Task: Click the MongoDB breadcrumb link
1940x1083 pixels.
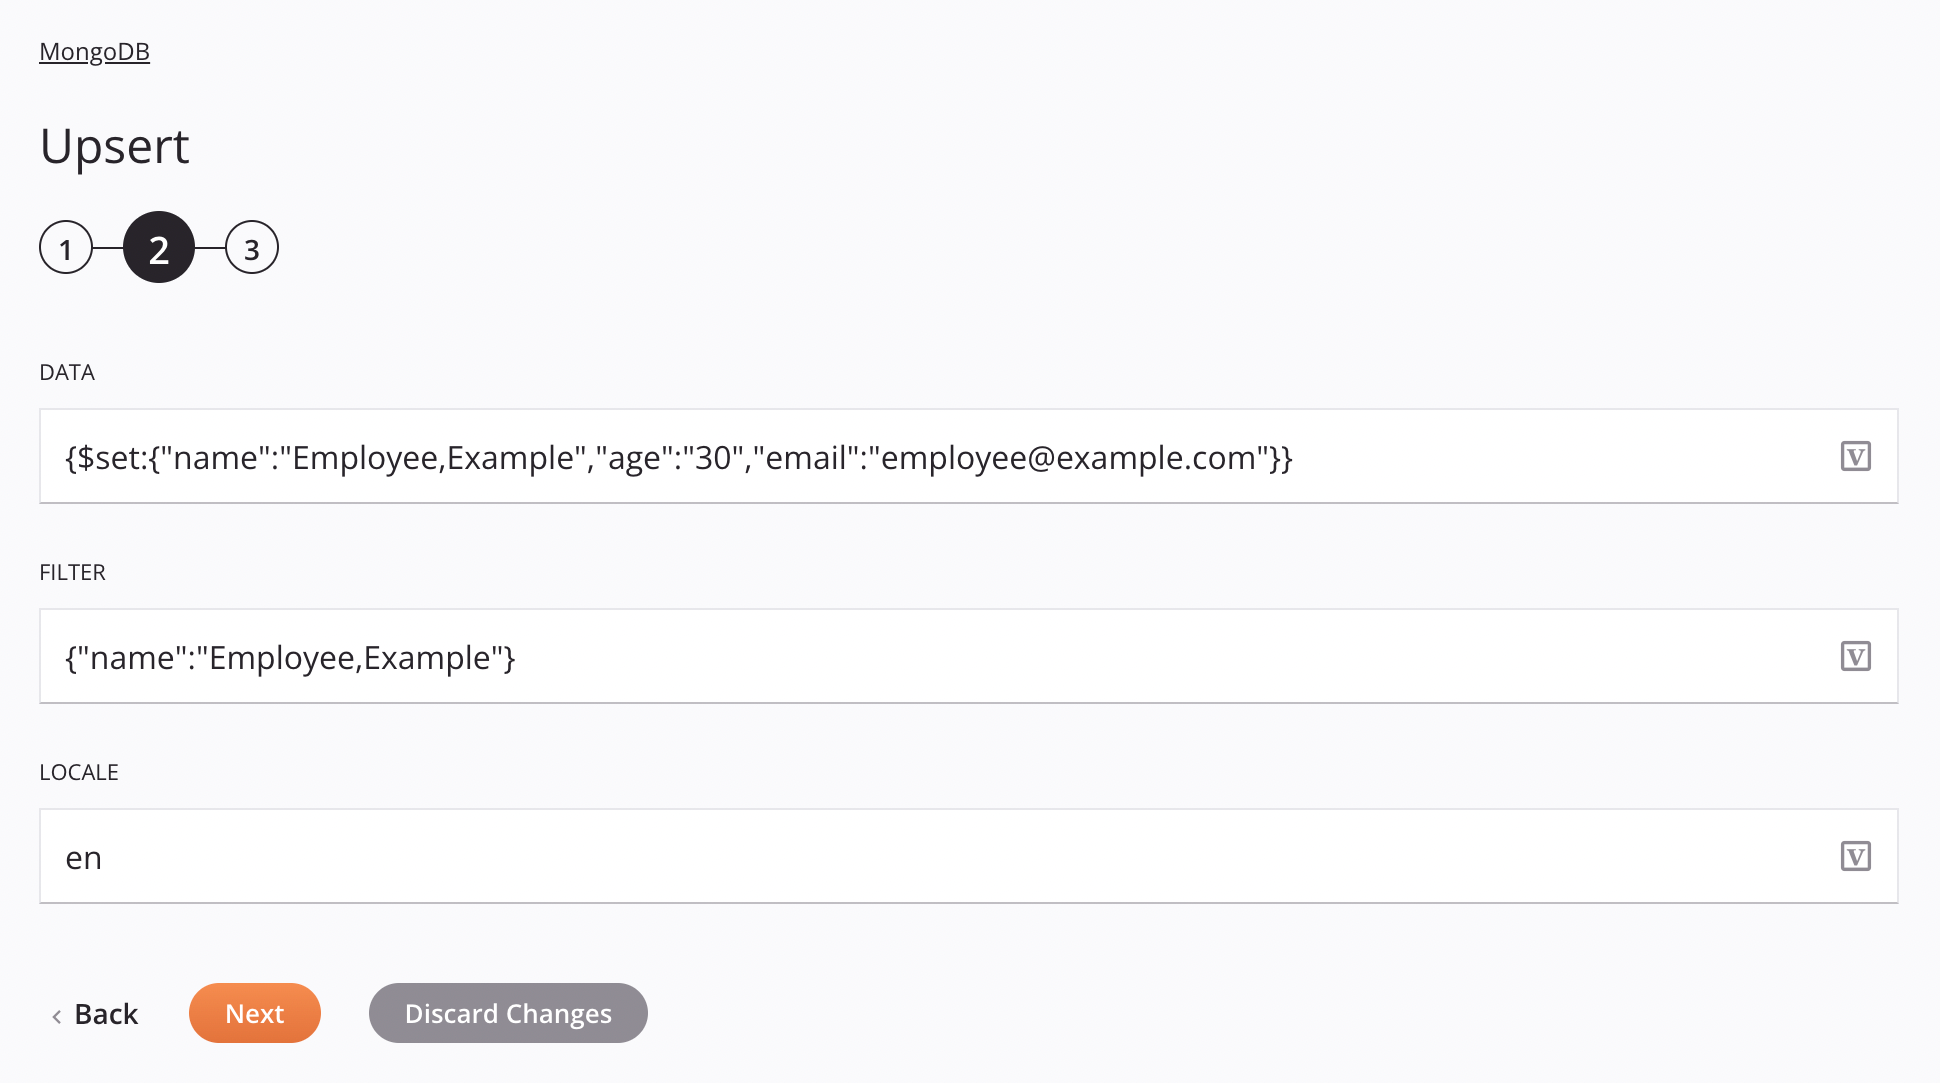Action: point(95,51)
